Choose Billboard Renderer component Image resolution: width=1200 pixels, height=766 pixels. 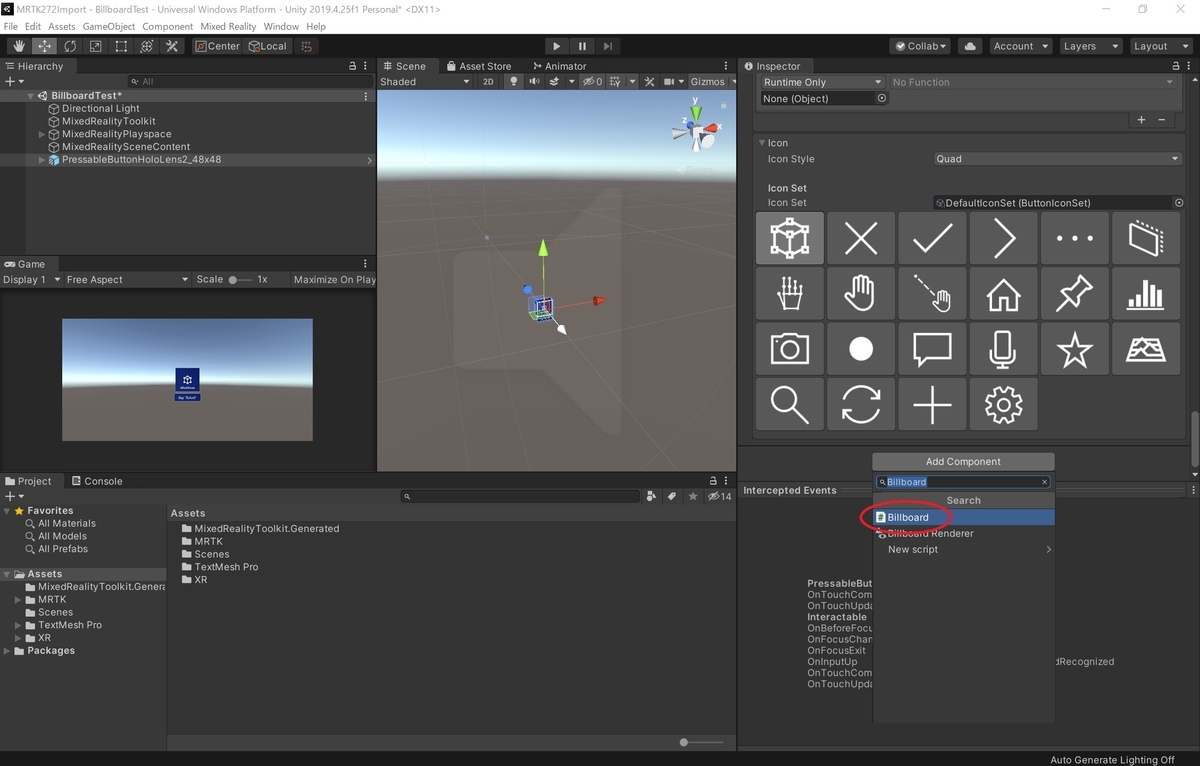pos(963,533)
